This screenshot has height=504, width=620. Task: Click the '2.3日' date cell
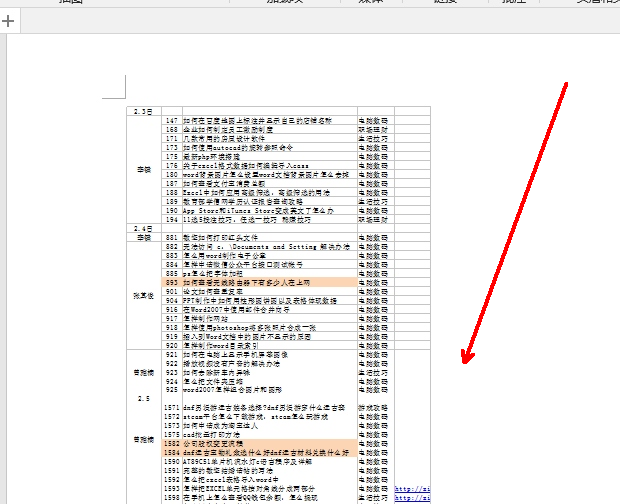coord(143,111)
